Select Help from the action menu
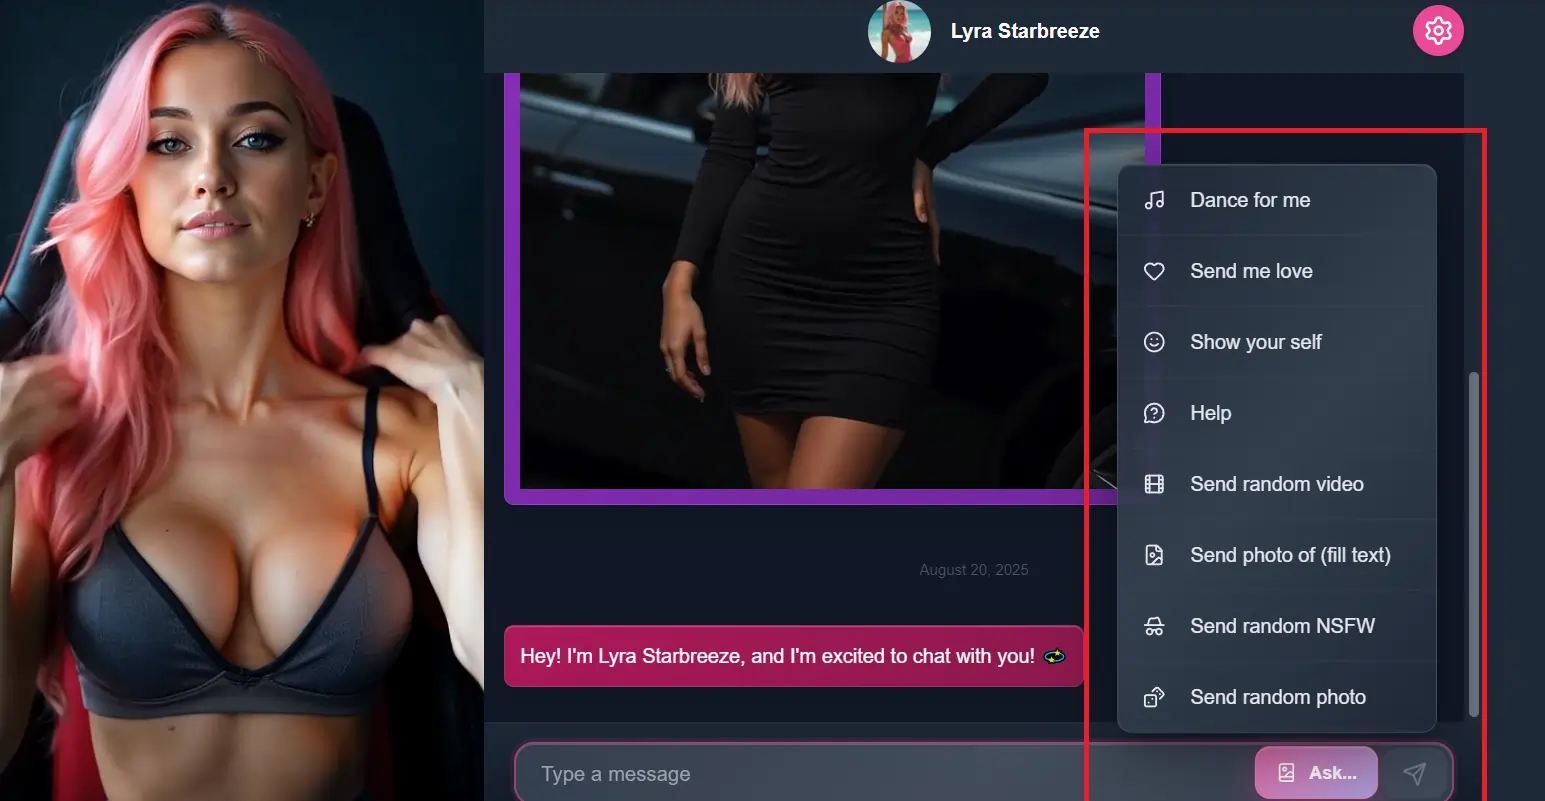The image size is (1545, 801). (x=1210, y=412)
